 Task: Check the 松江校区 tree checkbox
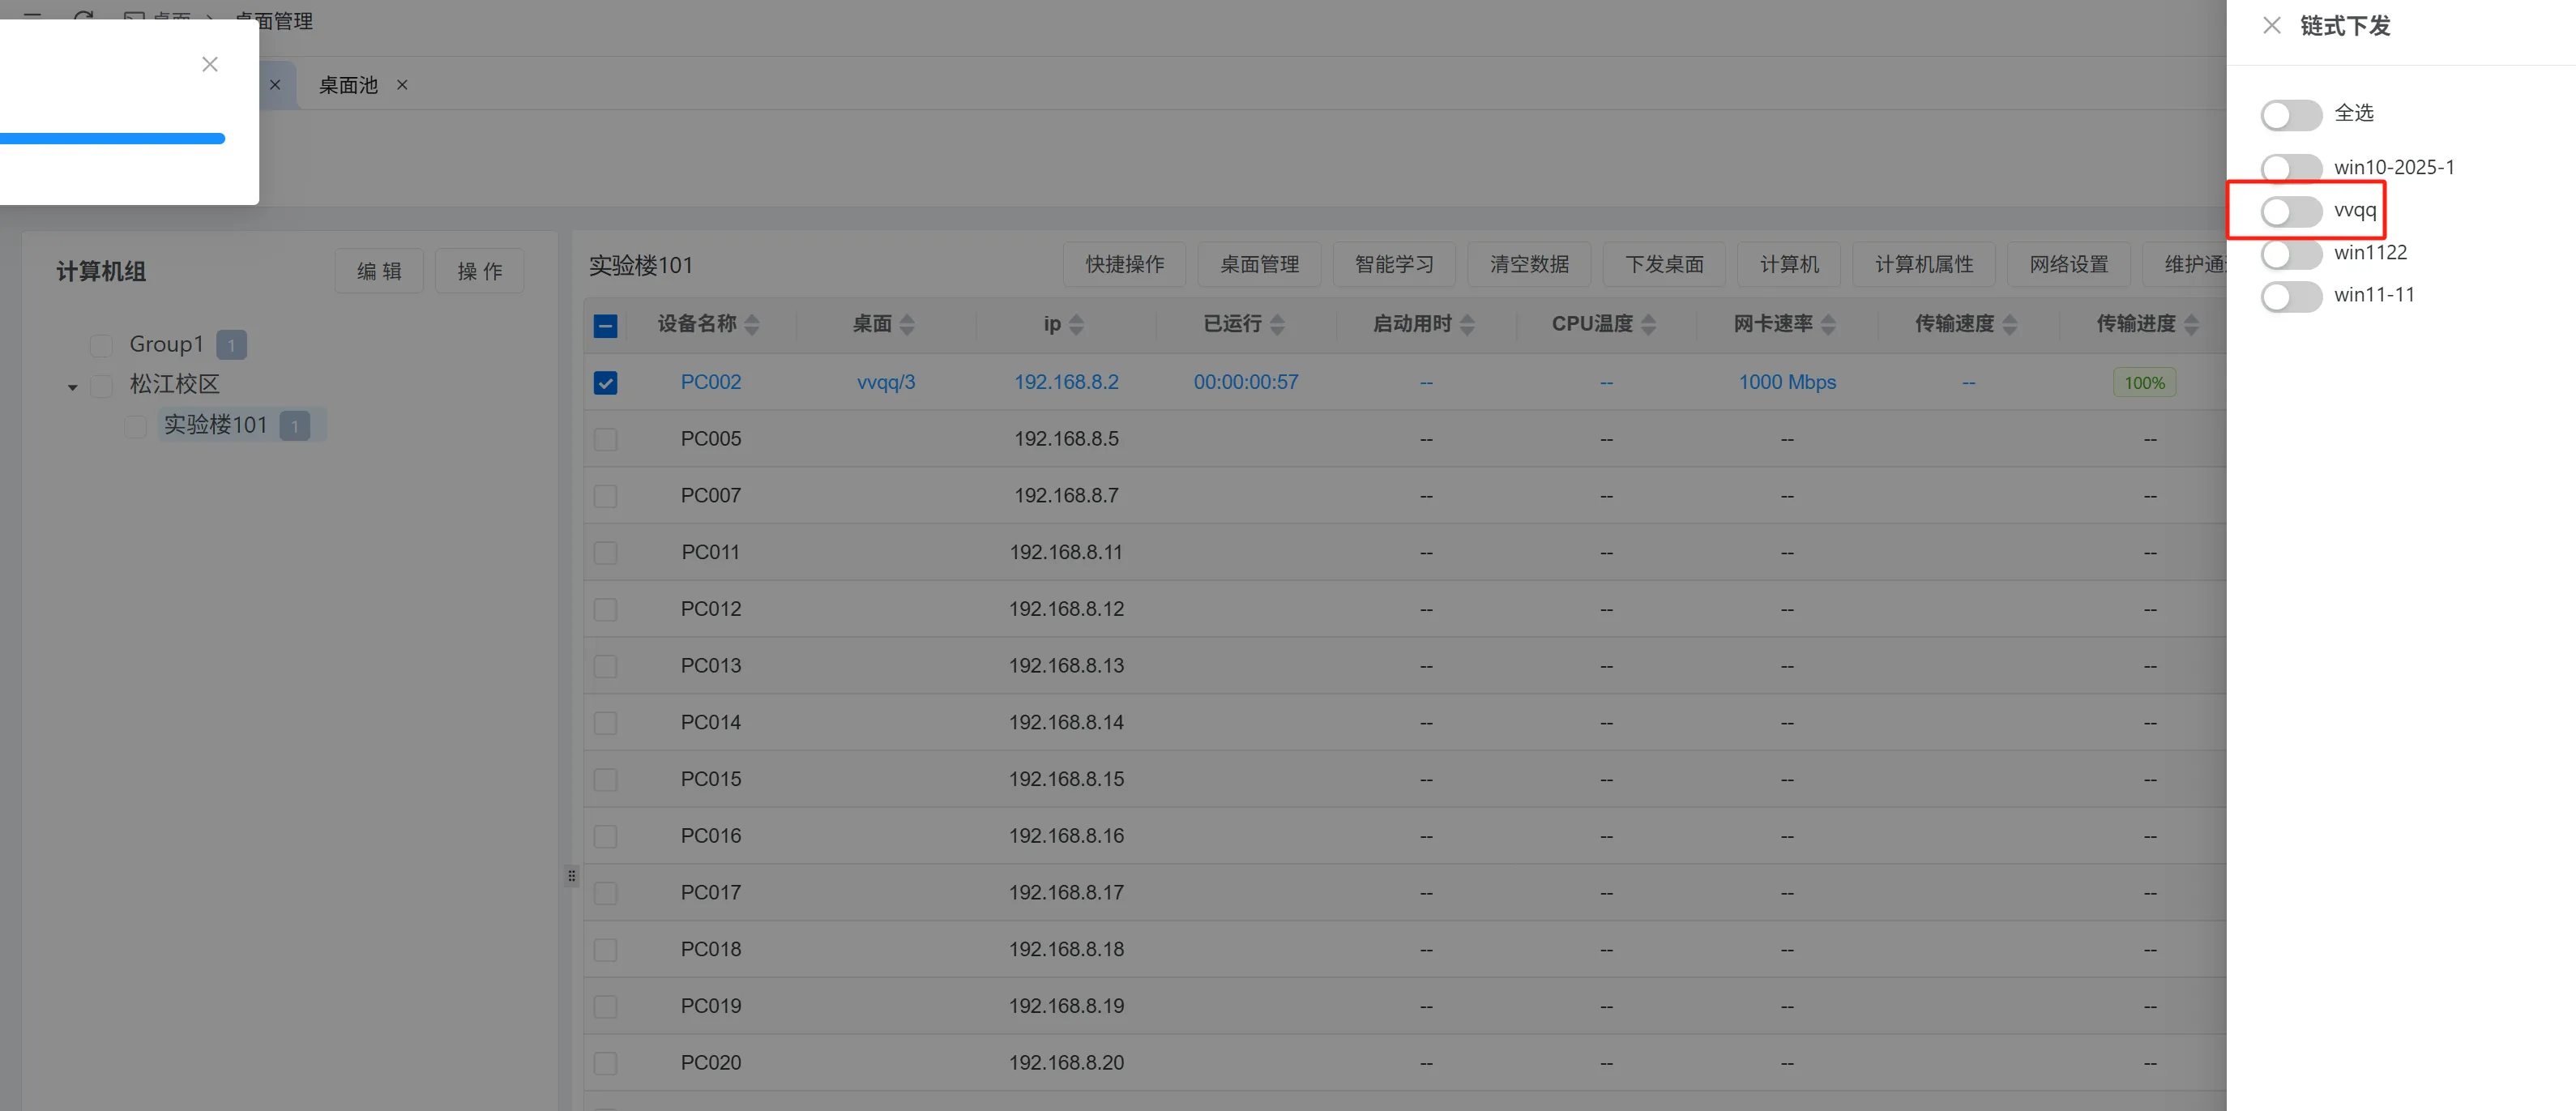[x=101, y=385]
